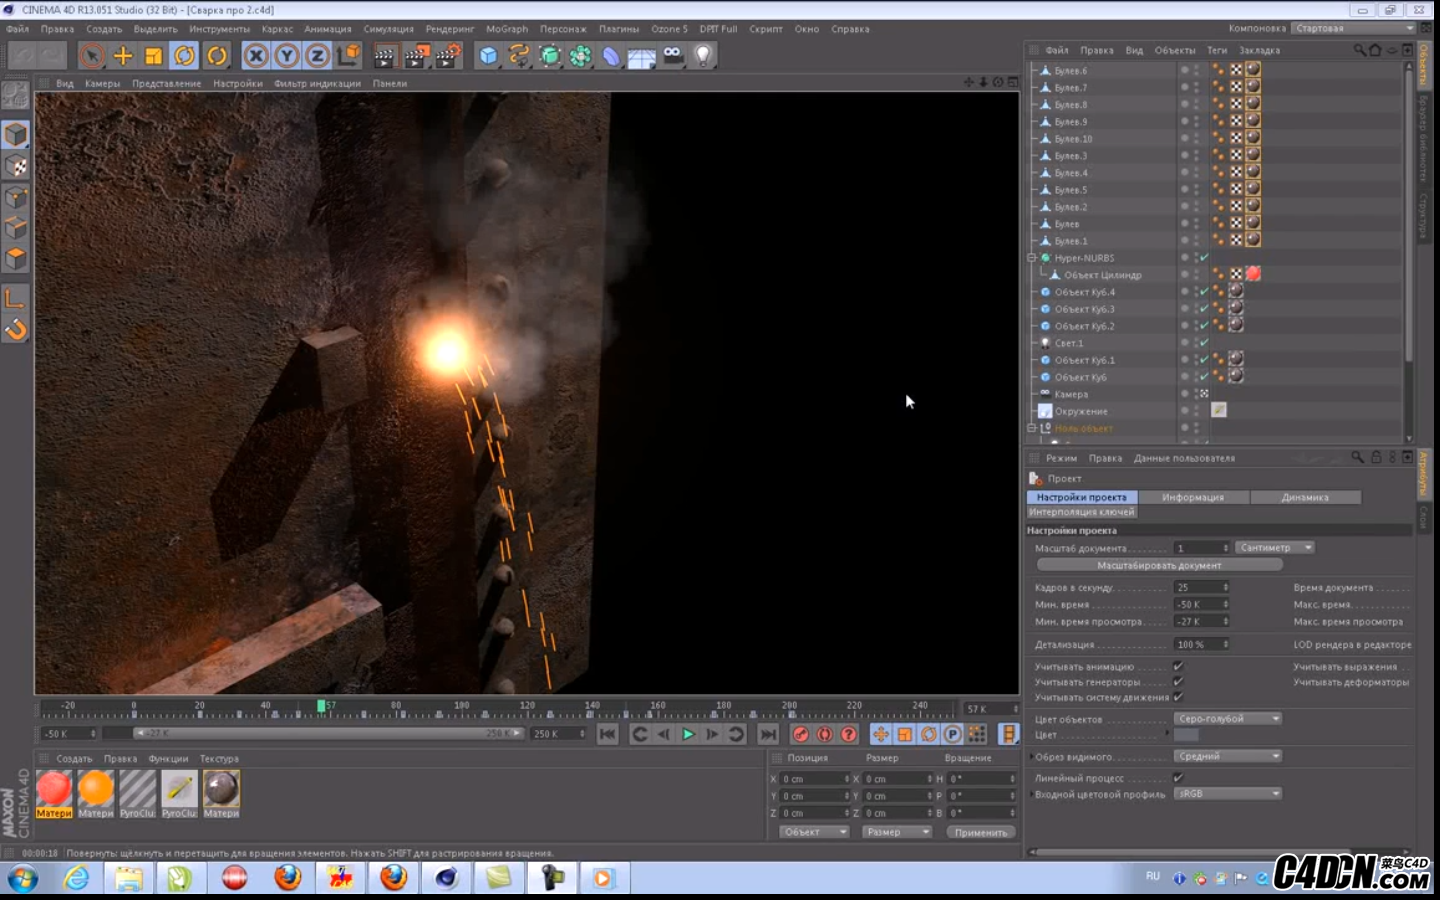The height and width of the screenshot is (900, 1440).
Task: Open the Объект coordinate mode dropdown
Action: pos(815,832)
